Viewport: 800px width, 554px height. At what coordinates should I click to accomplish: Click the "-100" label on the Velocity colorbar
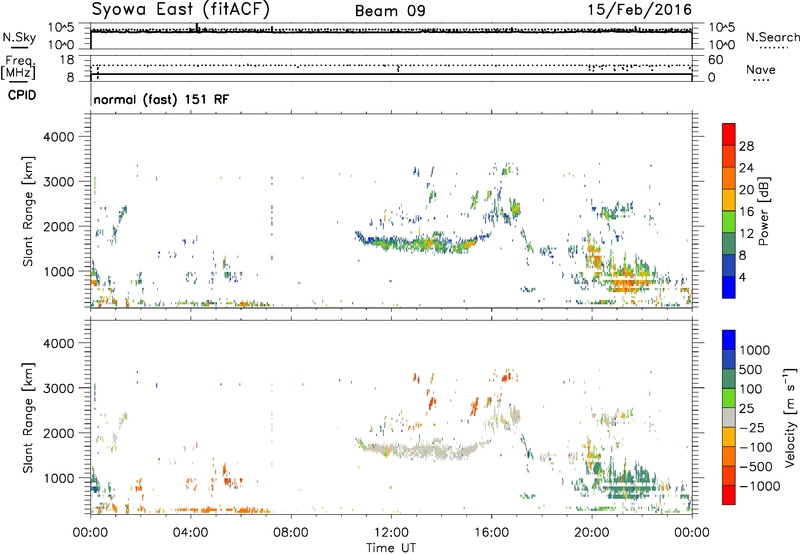756,447
